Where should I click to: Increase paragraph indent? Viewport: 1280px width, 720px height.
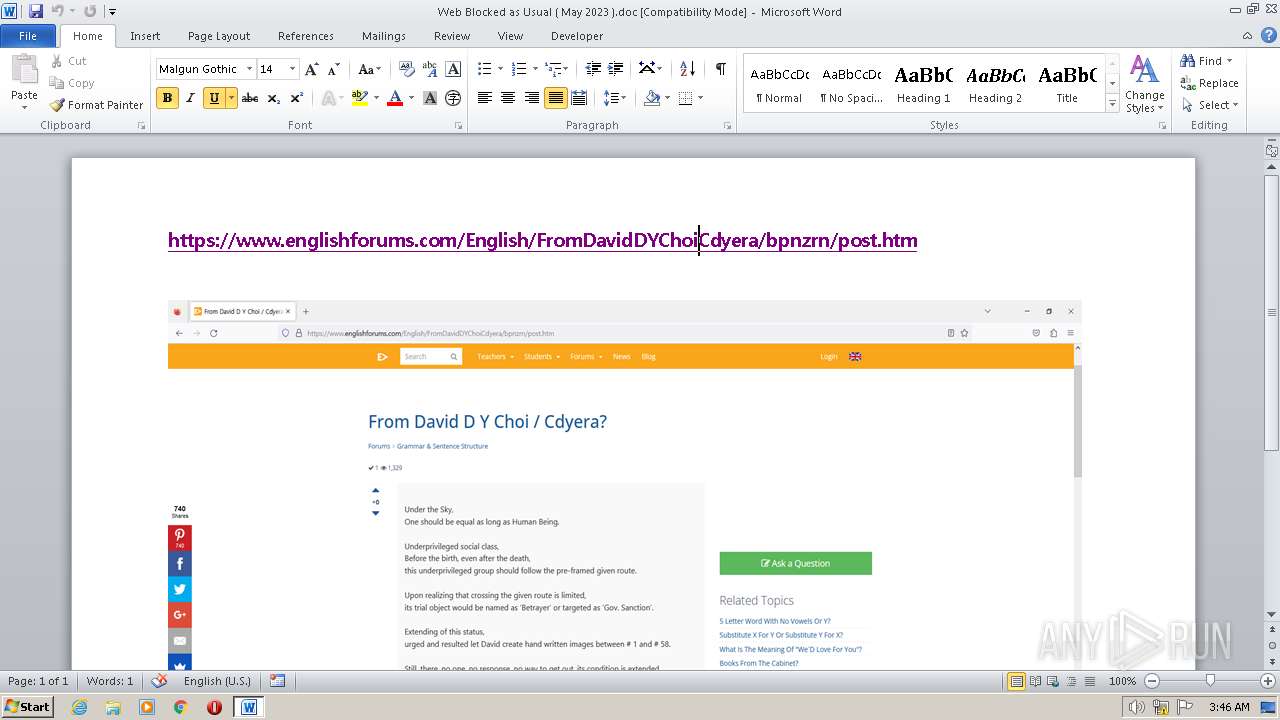(x=616, y=69)
